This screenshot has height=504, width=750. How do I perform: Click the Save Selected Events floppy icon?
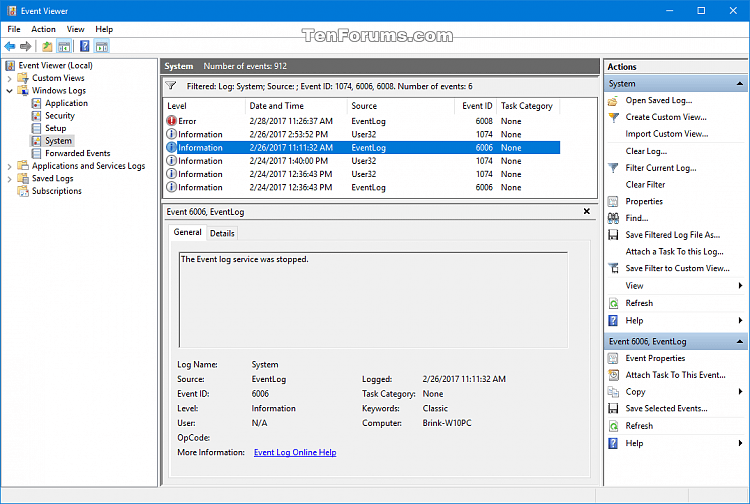(x=613, y=408)
